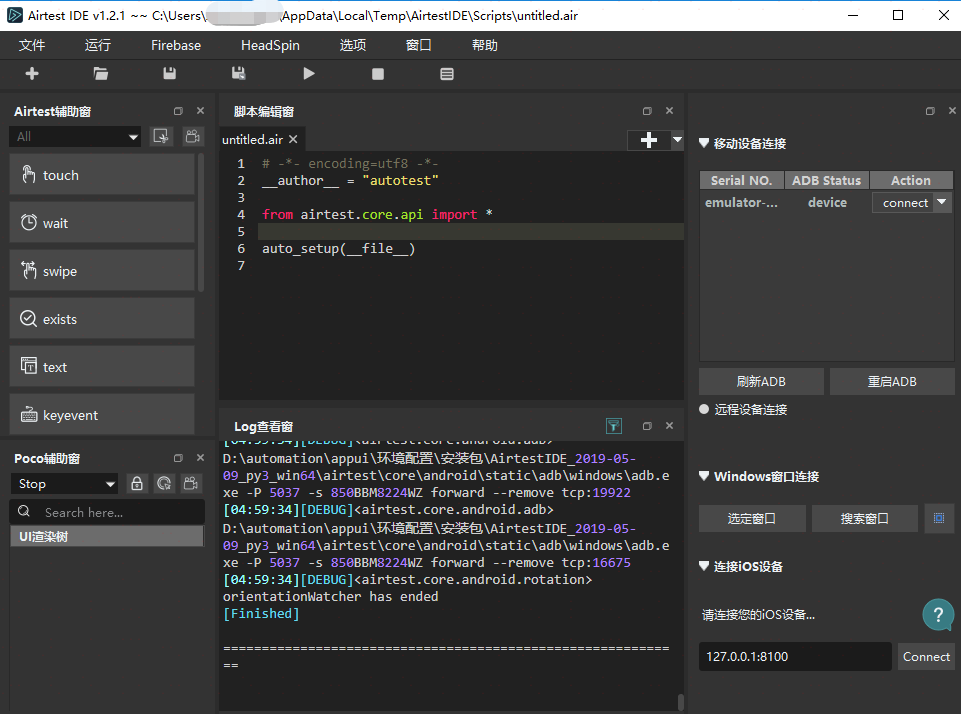This screenshot has height=714, width=961.
Task: Click the report viewer icon in toolbar
Action: [x=447, y=73]
